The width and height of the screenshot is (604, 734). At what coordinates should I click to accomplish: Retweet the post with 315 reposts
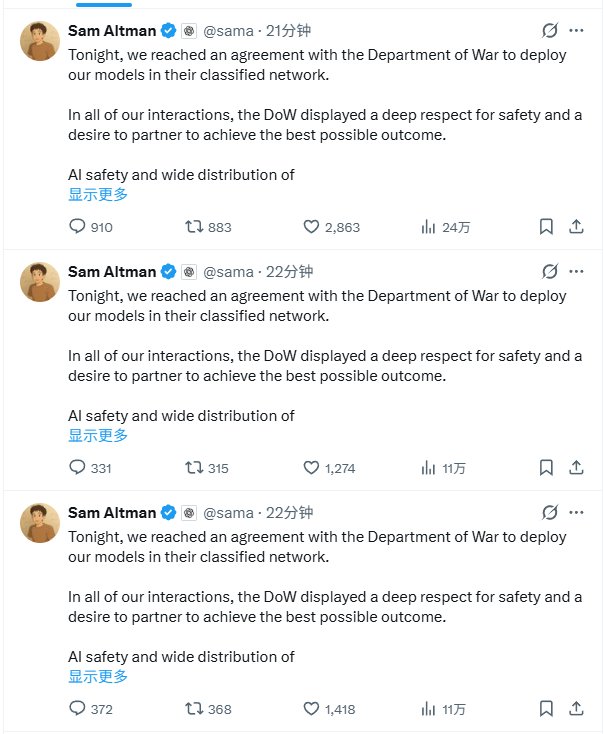point(195,468)
